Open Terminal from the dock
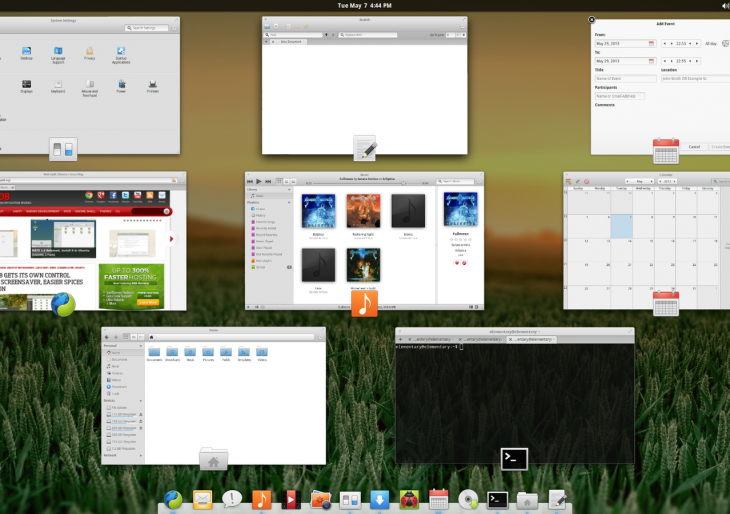 coord(497,499)
